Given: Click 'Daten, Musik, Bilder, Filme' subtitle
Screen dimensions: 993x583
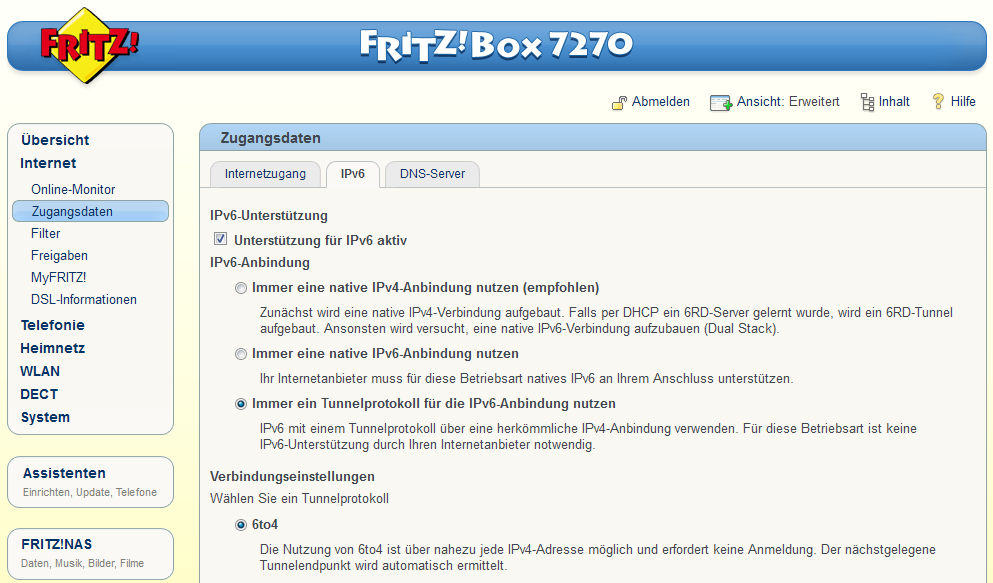Looking at the screenshot, I should (82, 563).
